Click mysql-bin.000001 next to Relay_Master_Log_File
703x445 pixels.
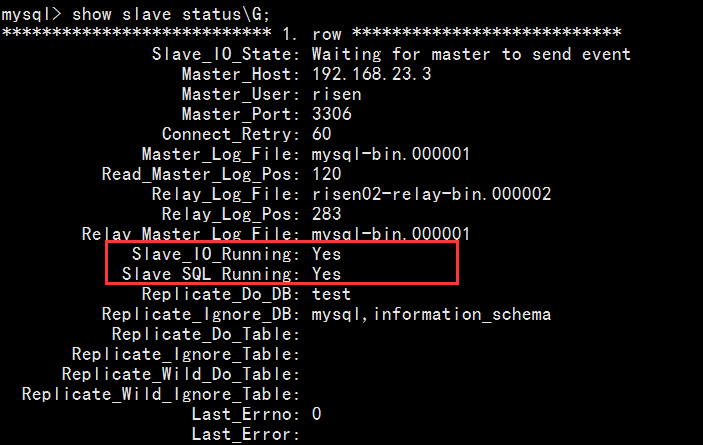[391, 233]
